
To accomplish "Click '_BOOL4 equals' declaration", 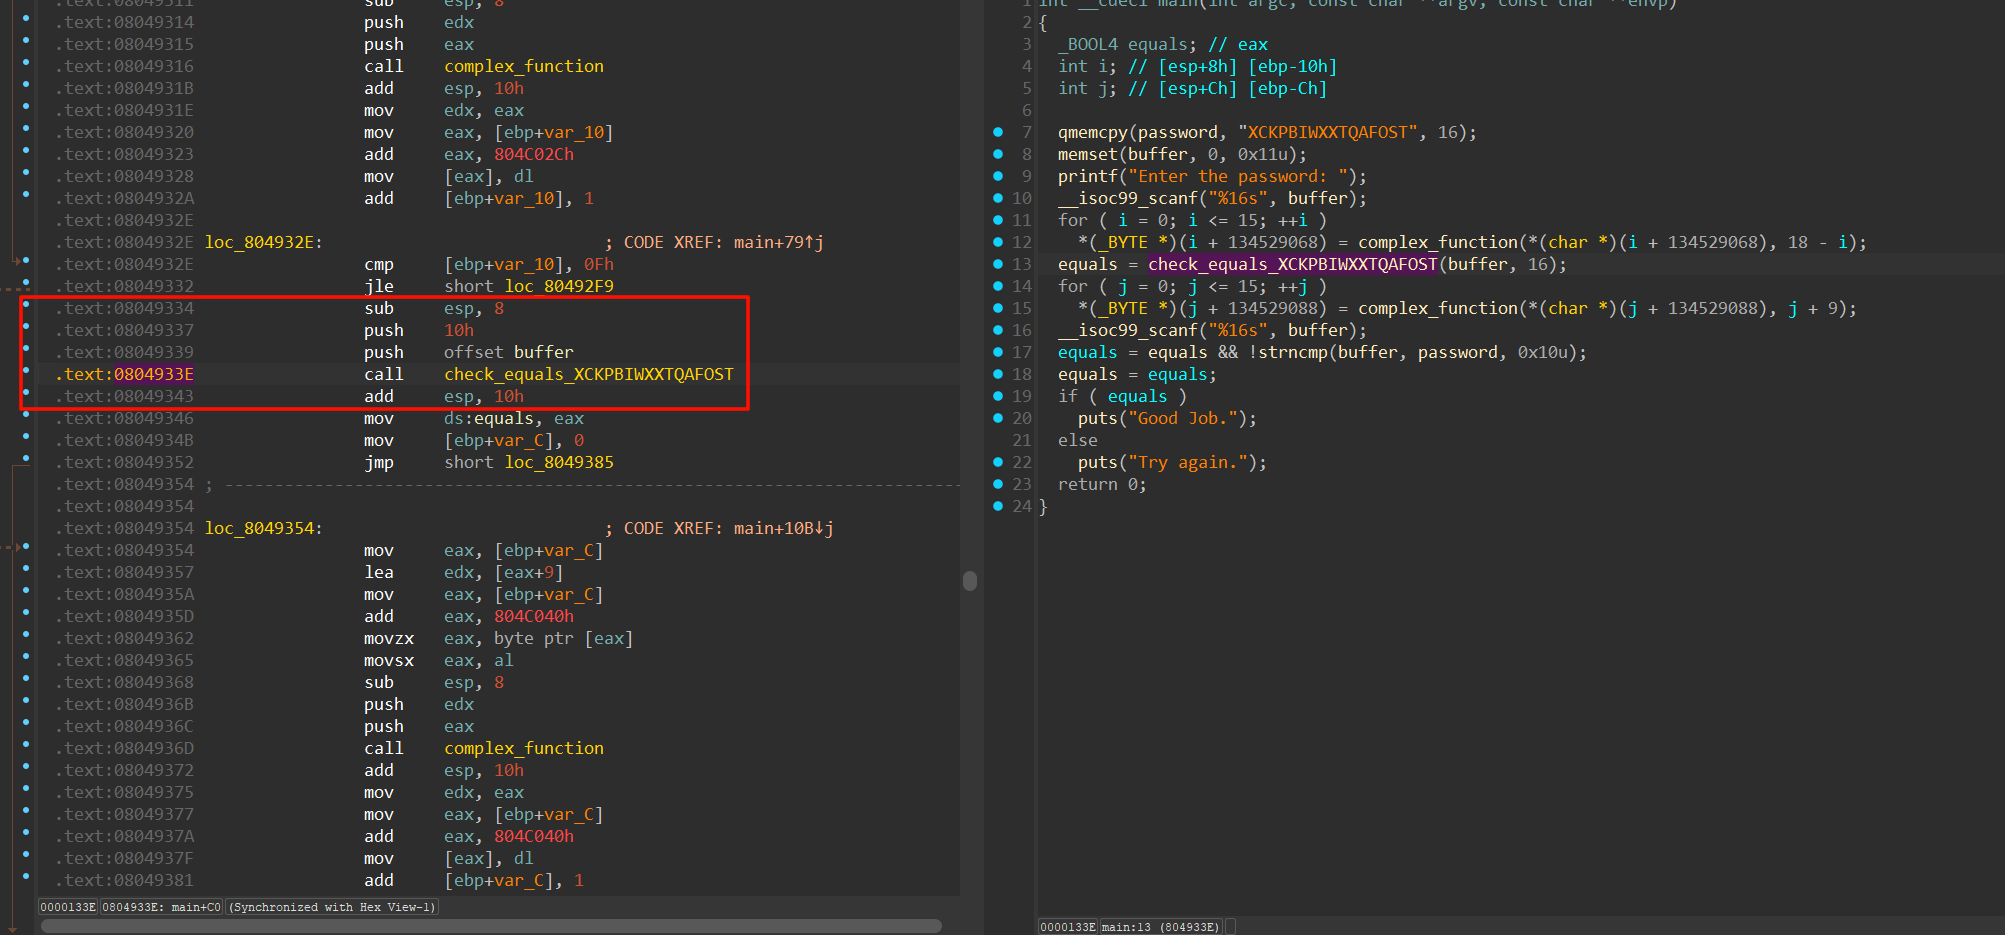I will click(x=1127, y=44).
